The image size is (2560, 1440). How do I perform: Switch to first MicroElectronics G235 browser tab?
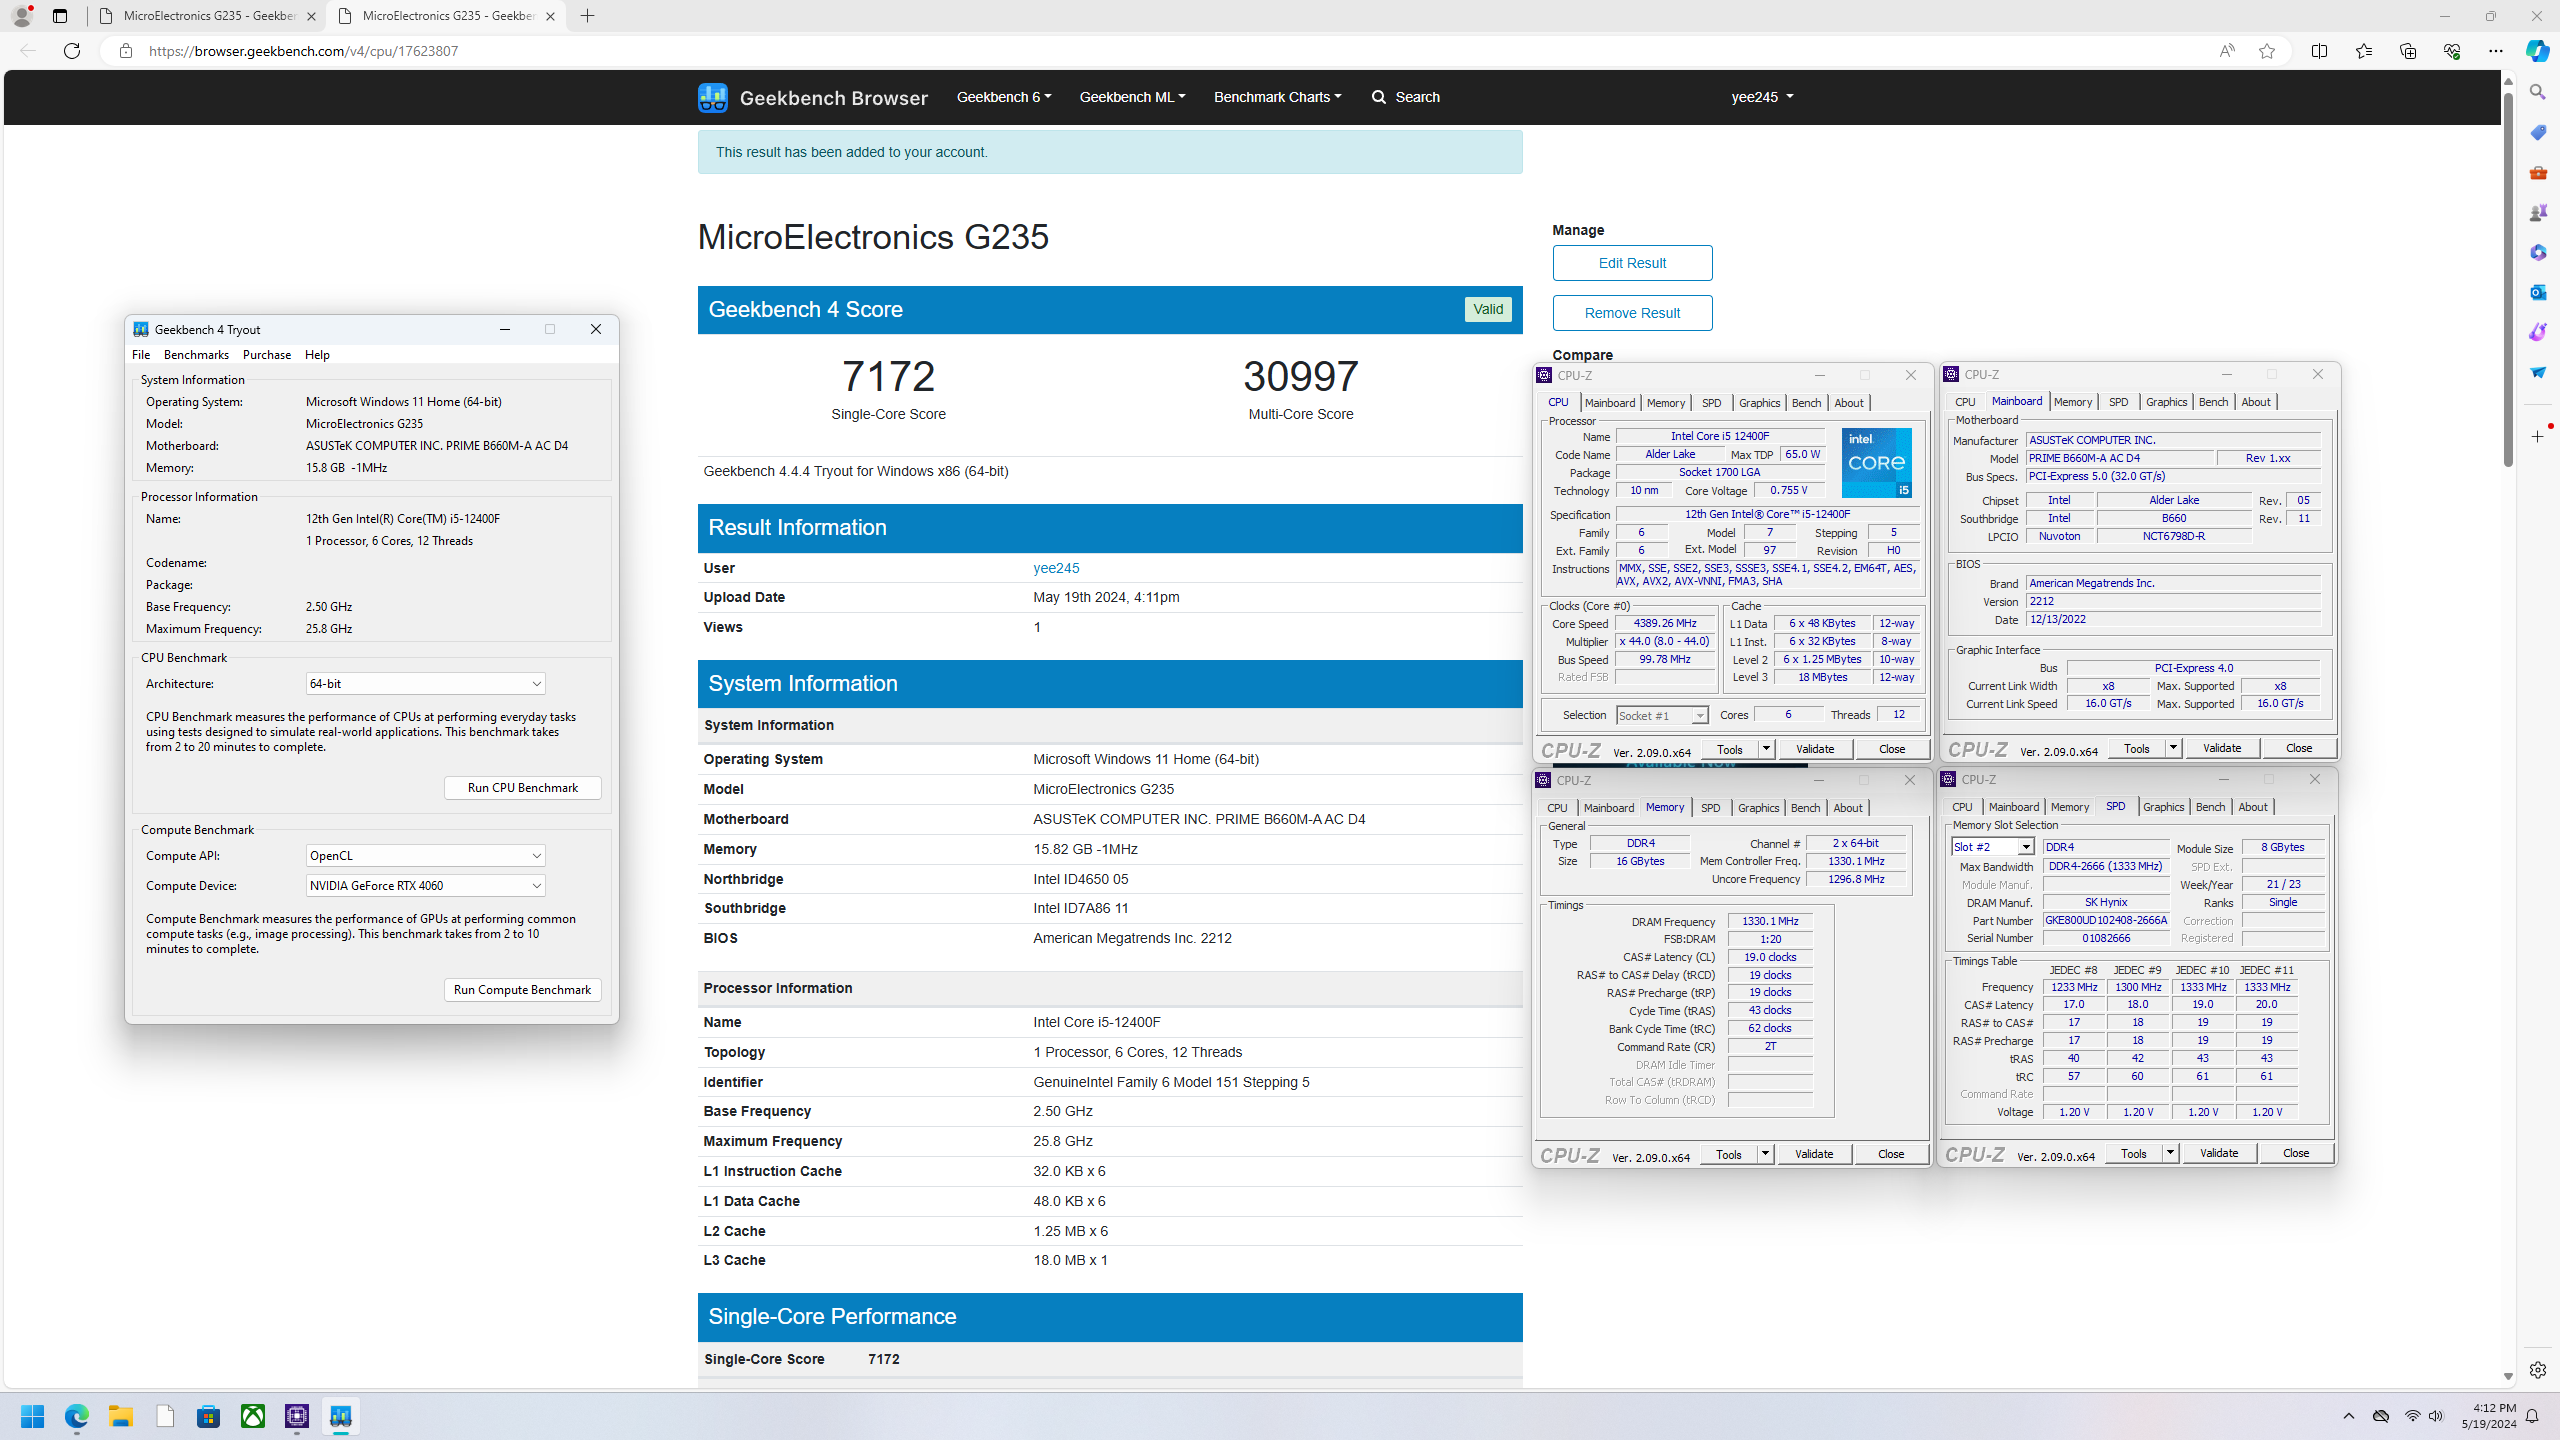pos(209,16)
